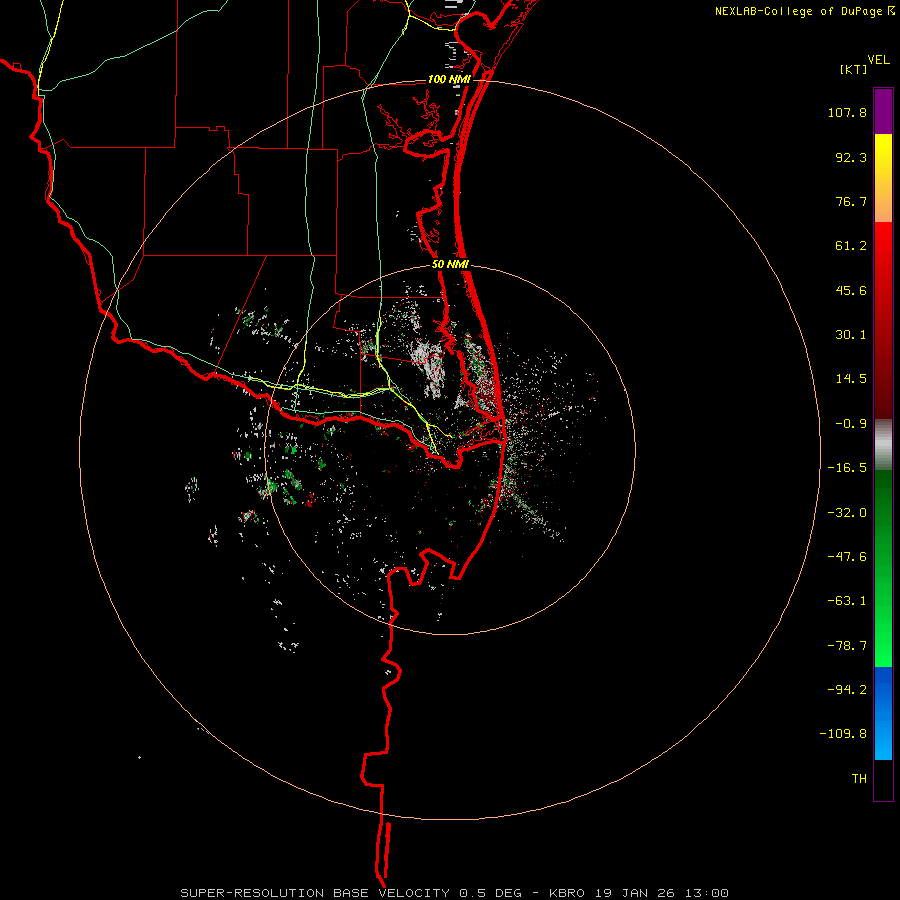
Task: Pick the blue segment of the color bar
Action: 883,713
